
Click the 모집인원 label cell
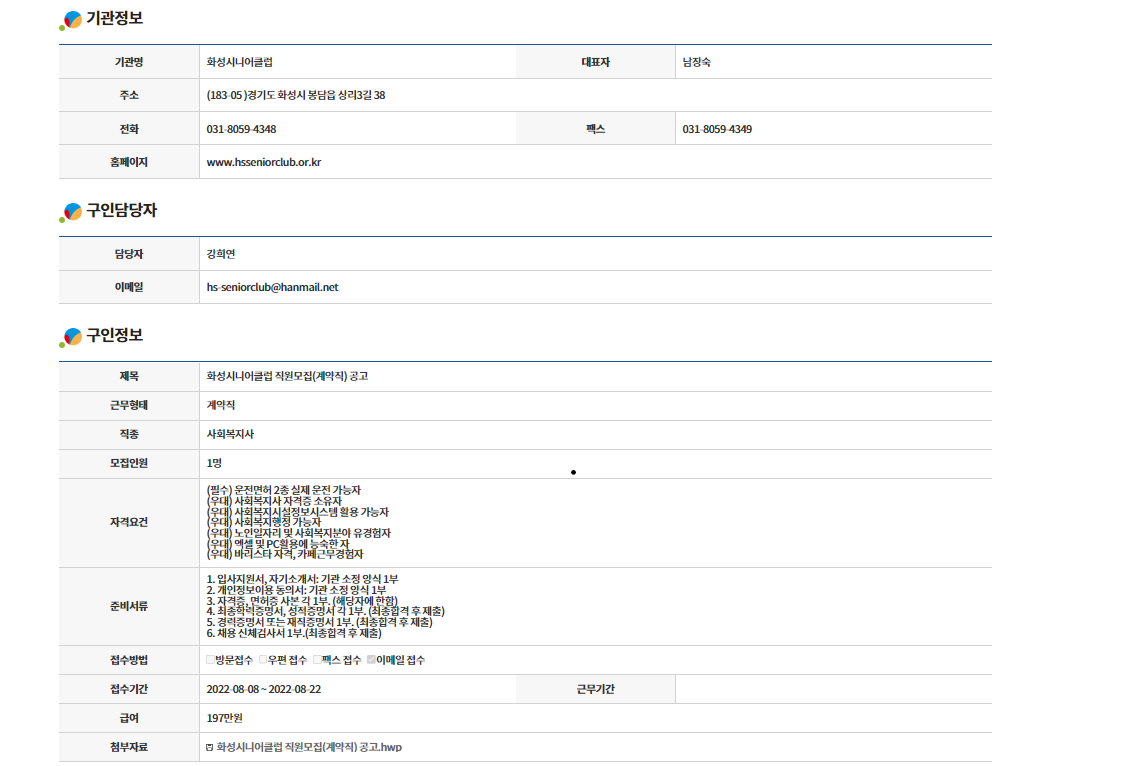[x=129, y=463]
